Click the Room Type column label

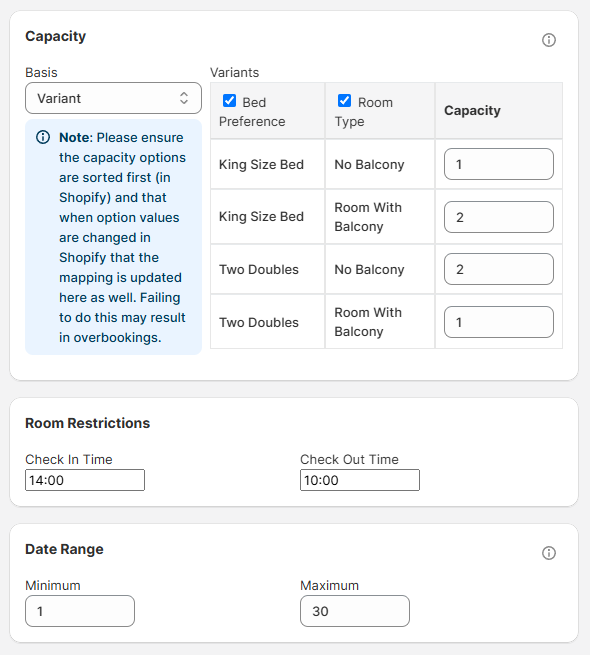(x=364, y=112)
